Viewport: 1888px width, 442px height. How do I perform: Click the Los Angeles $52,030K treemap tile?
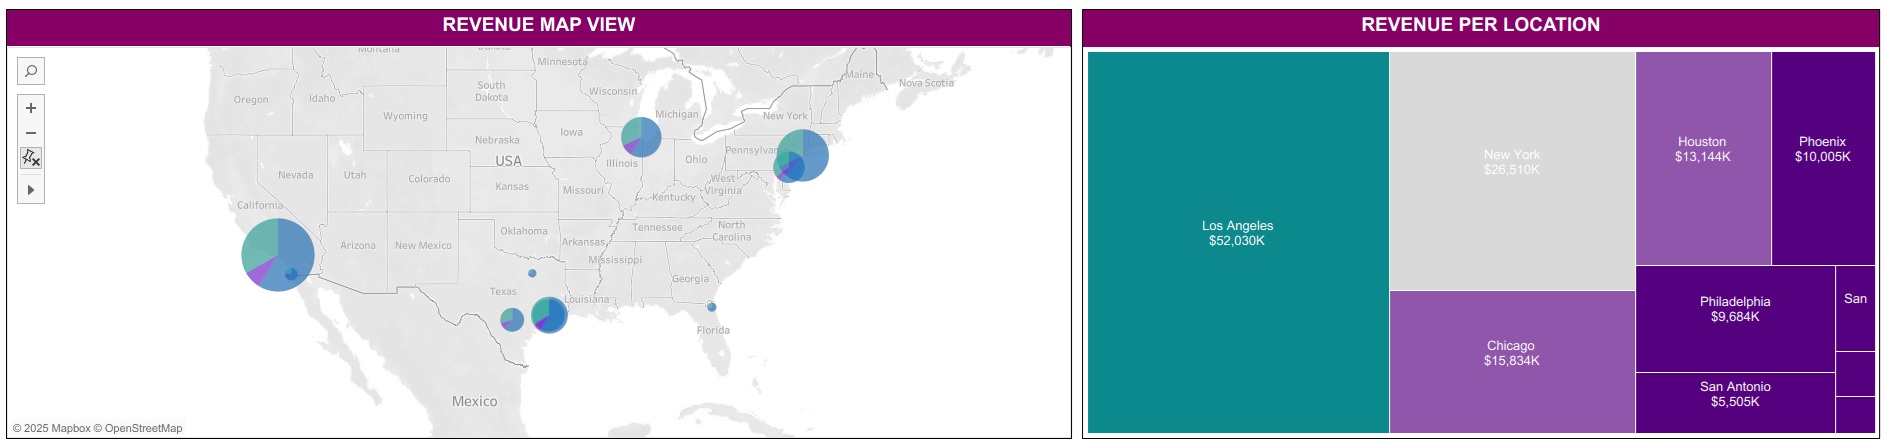point(1238,242)
